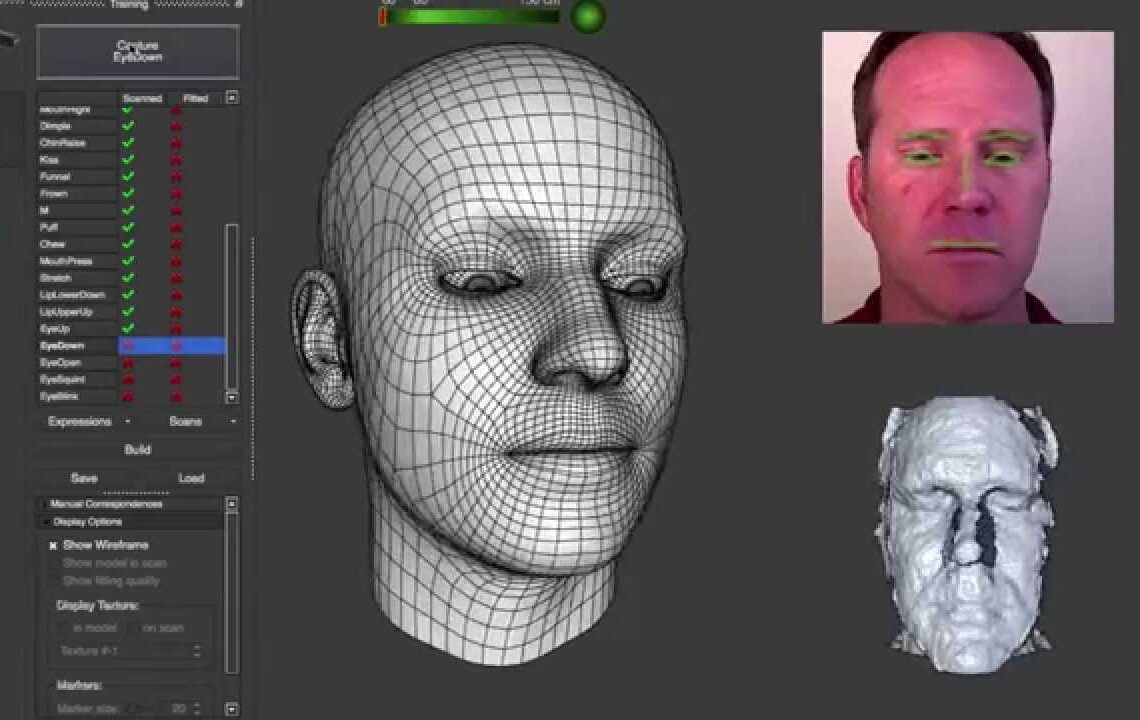Click the green sphere indicator near the progress bar

tap(585, 14)
